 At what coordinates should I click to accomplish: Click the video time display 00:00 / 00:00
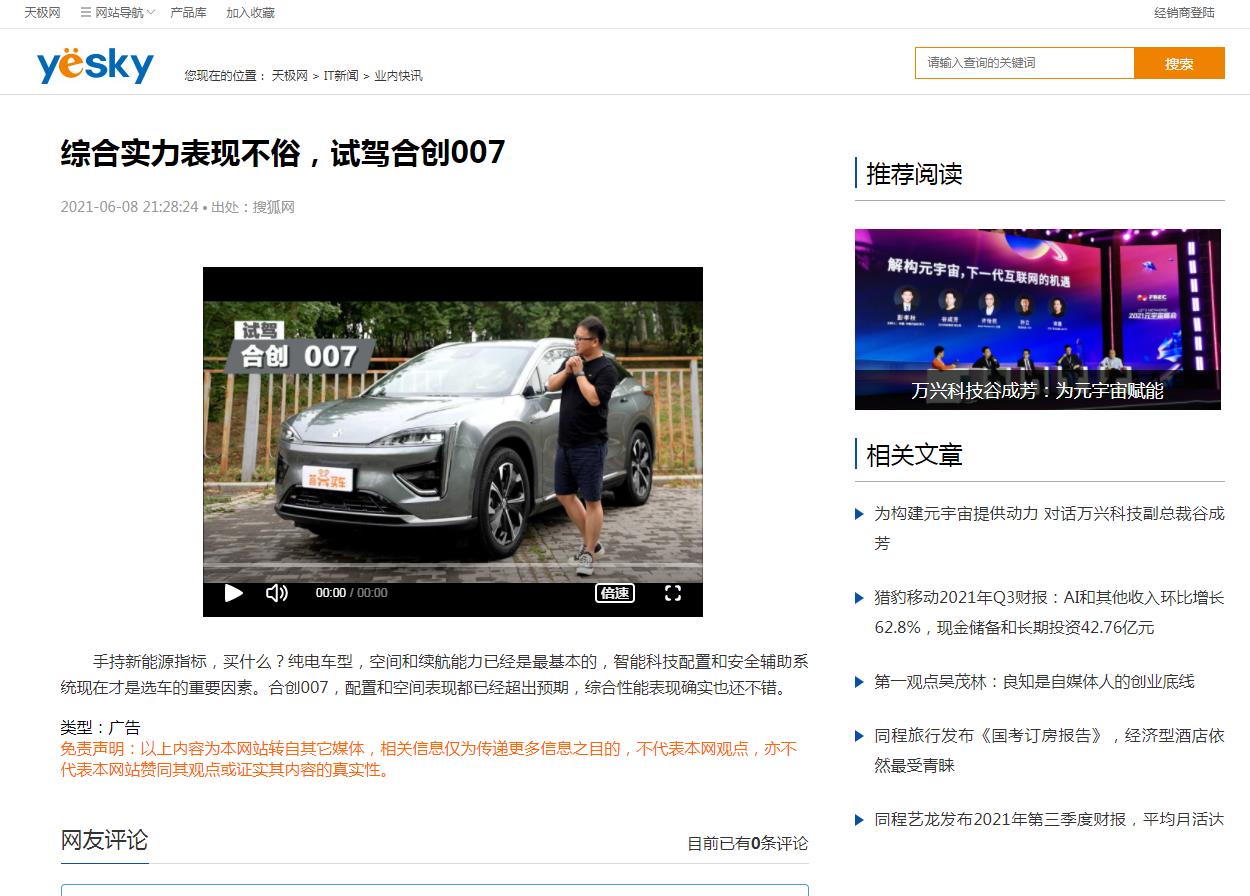[x=351, y=593]
